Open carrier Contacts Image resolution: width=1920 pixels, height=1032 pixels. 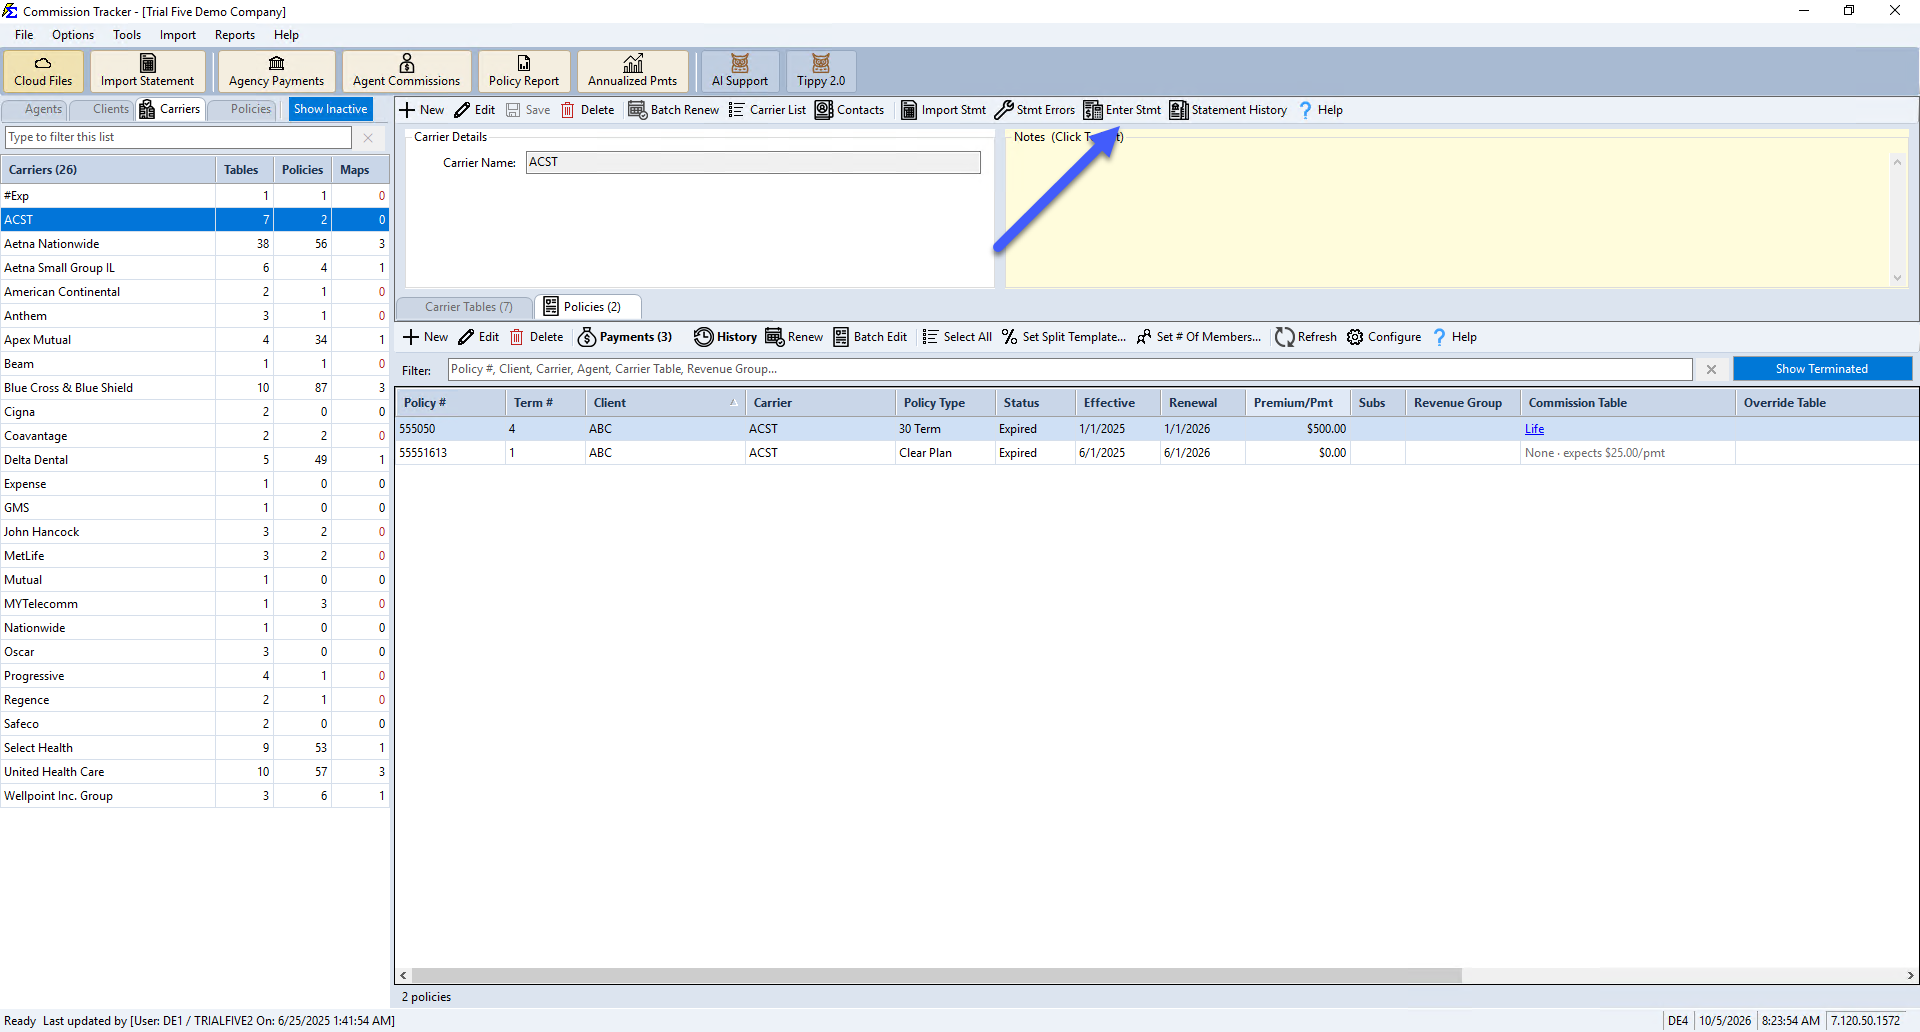850,110
